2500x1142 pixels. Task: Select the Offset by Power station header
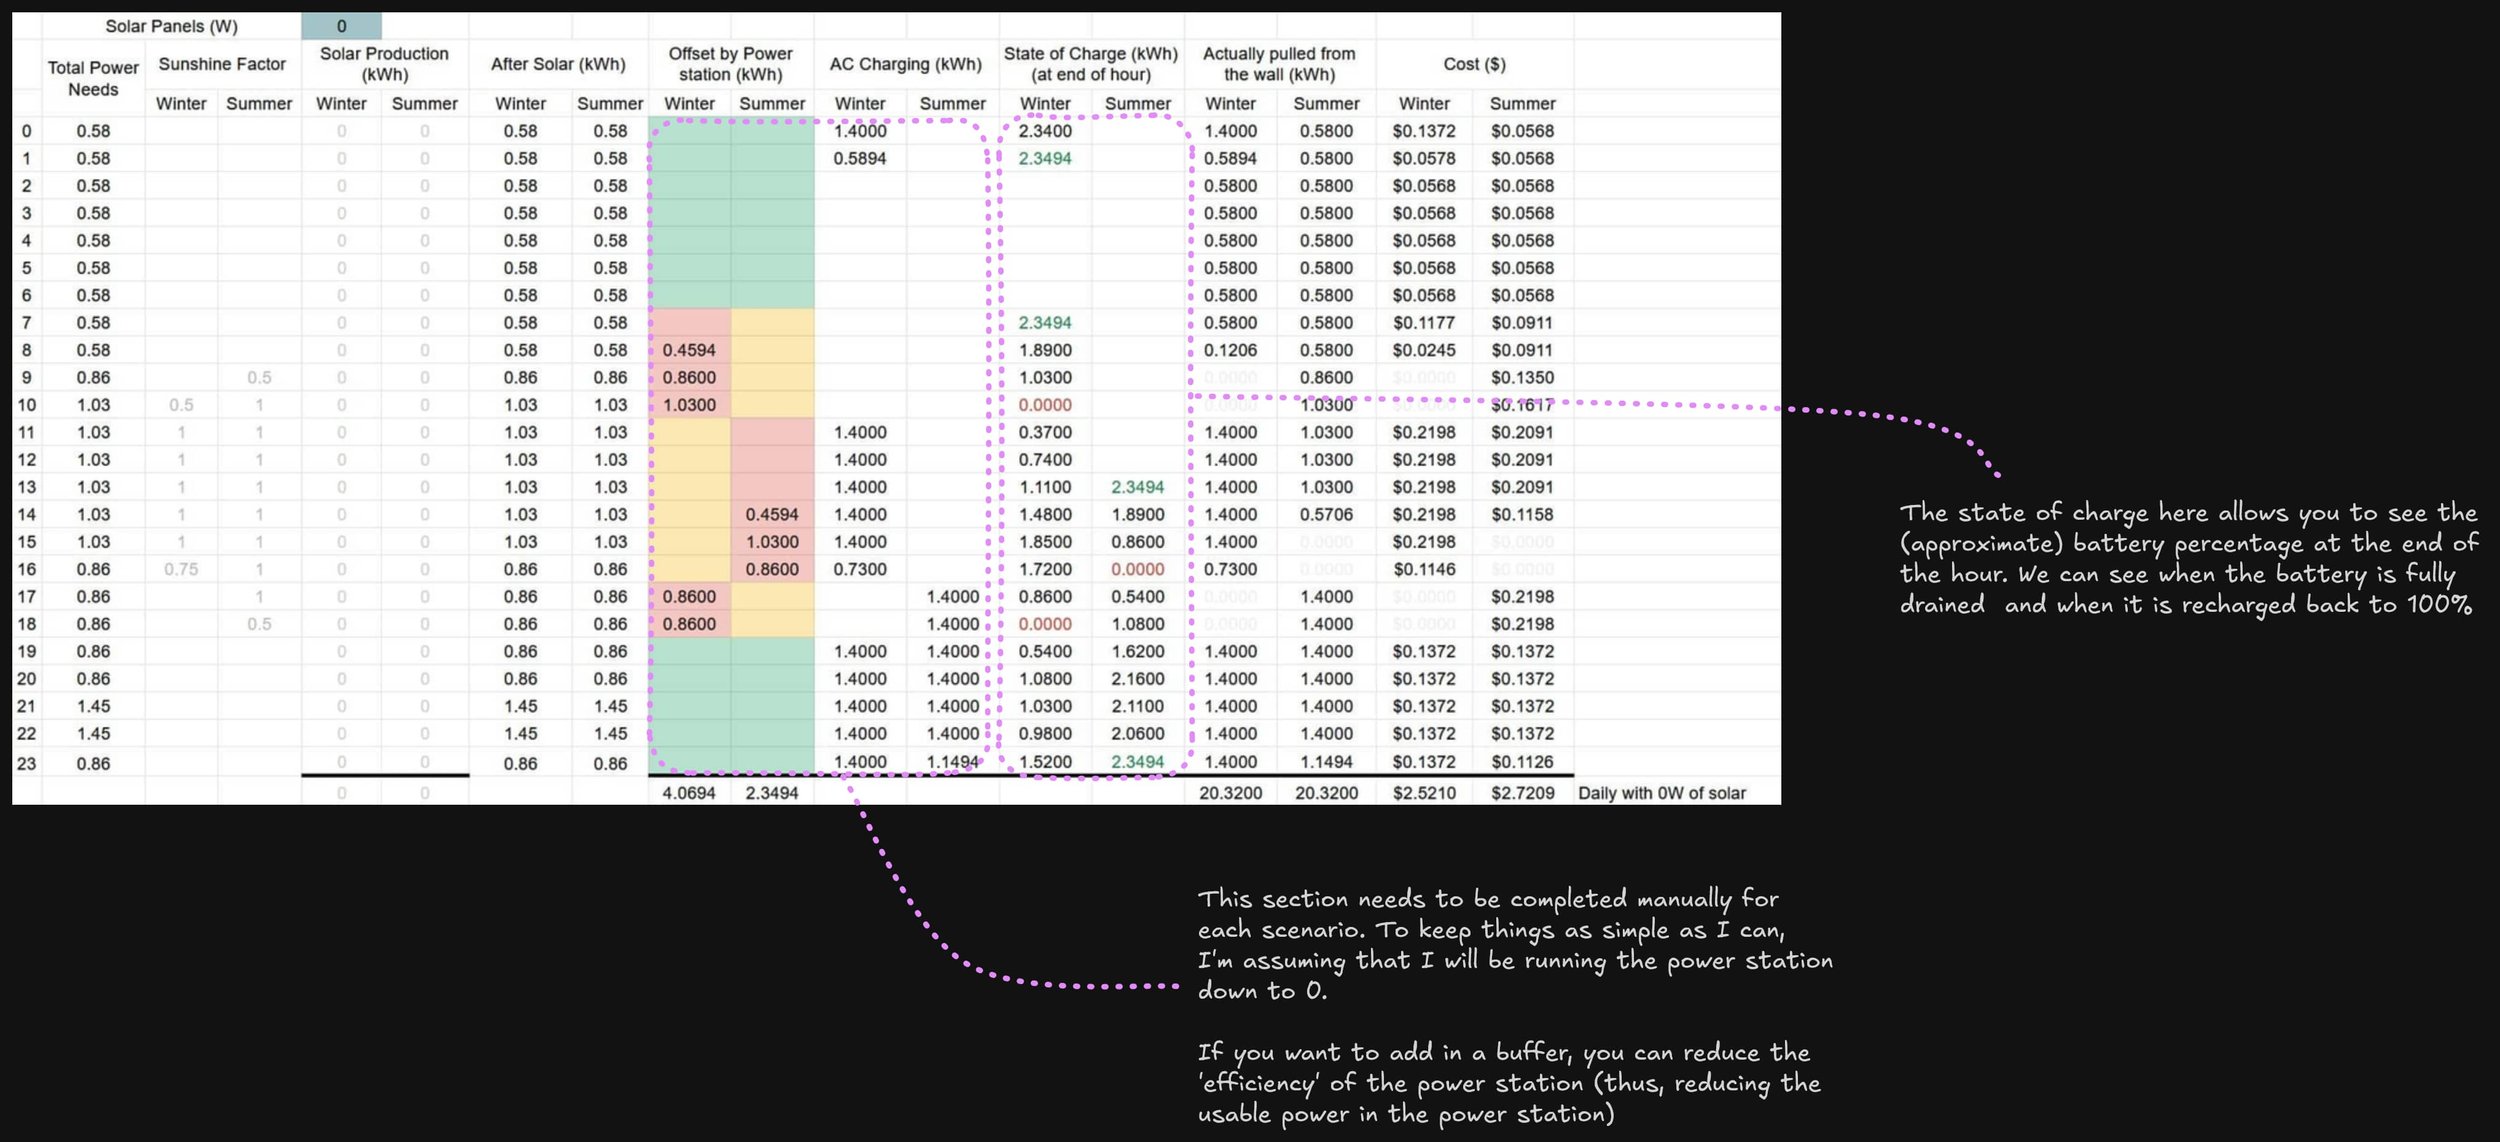point(730,64)
